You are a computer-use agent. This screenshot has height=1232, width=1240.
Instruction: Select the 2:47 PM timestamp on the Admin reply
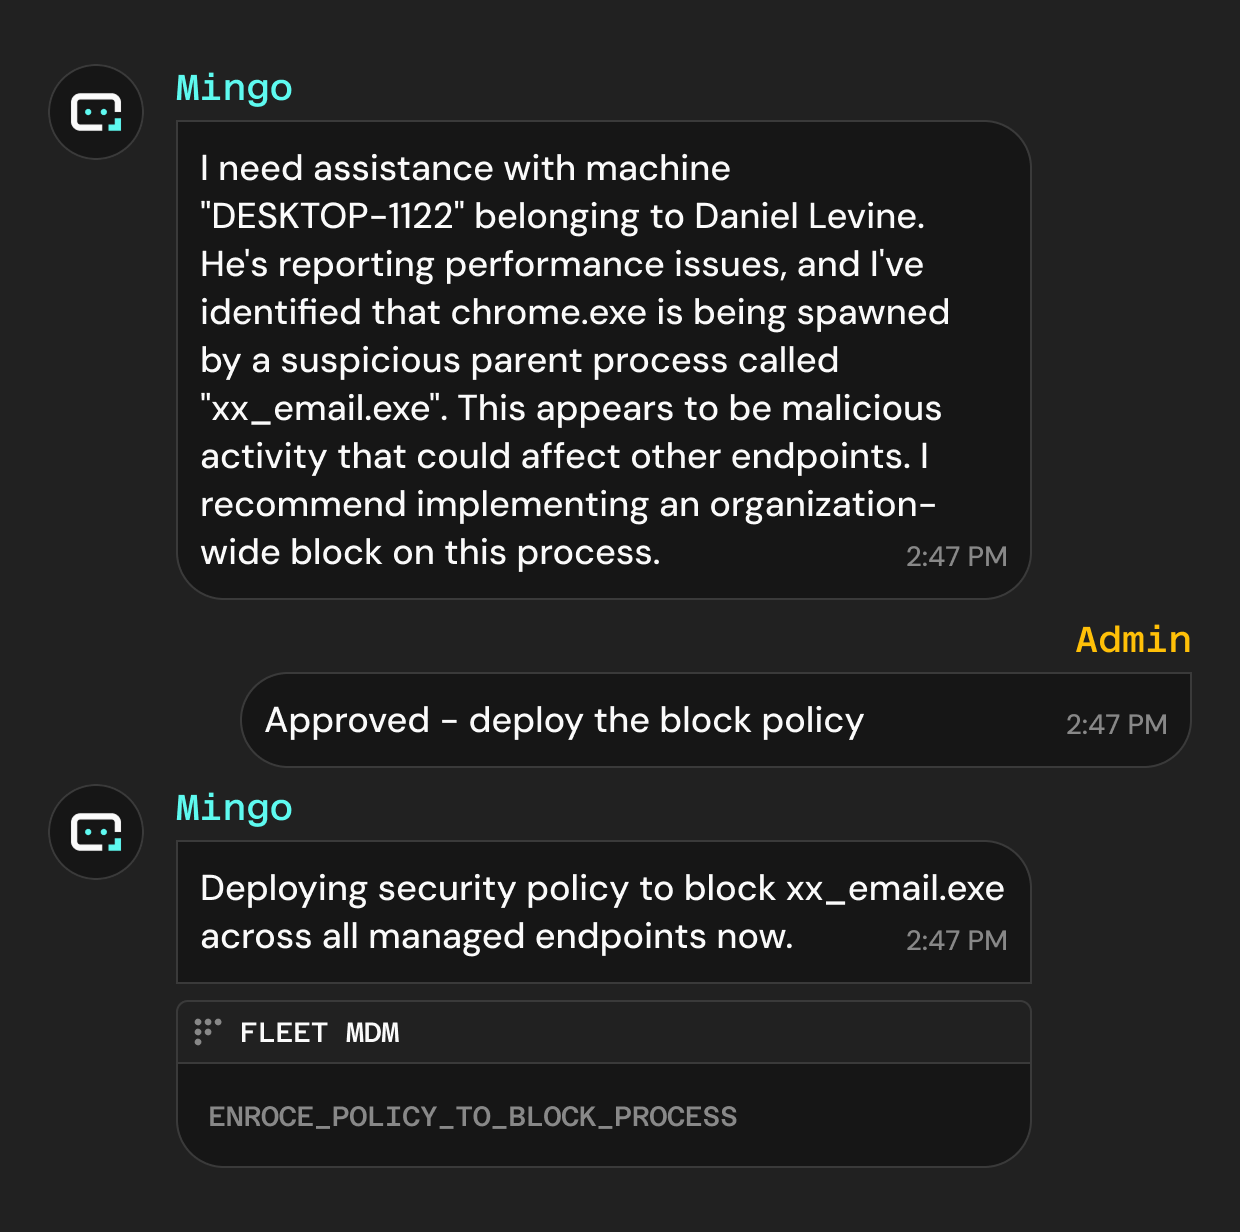coord(1116,723)
